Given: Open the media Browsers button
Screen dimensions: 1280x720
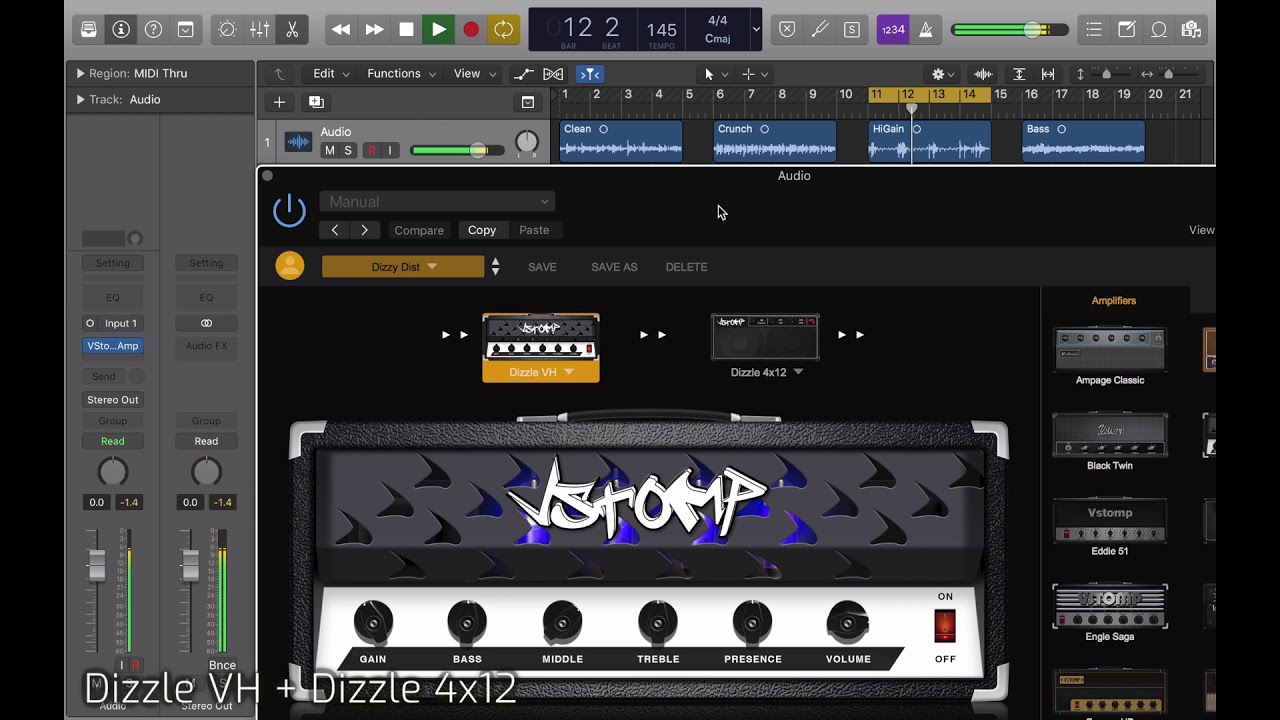Looking at the screenshot, I should (x=1190, y=29).
